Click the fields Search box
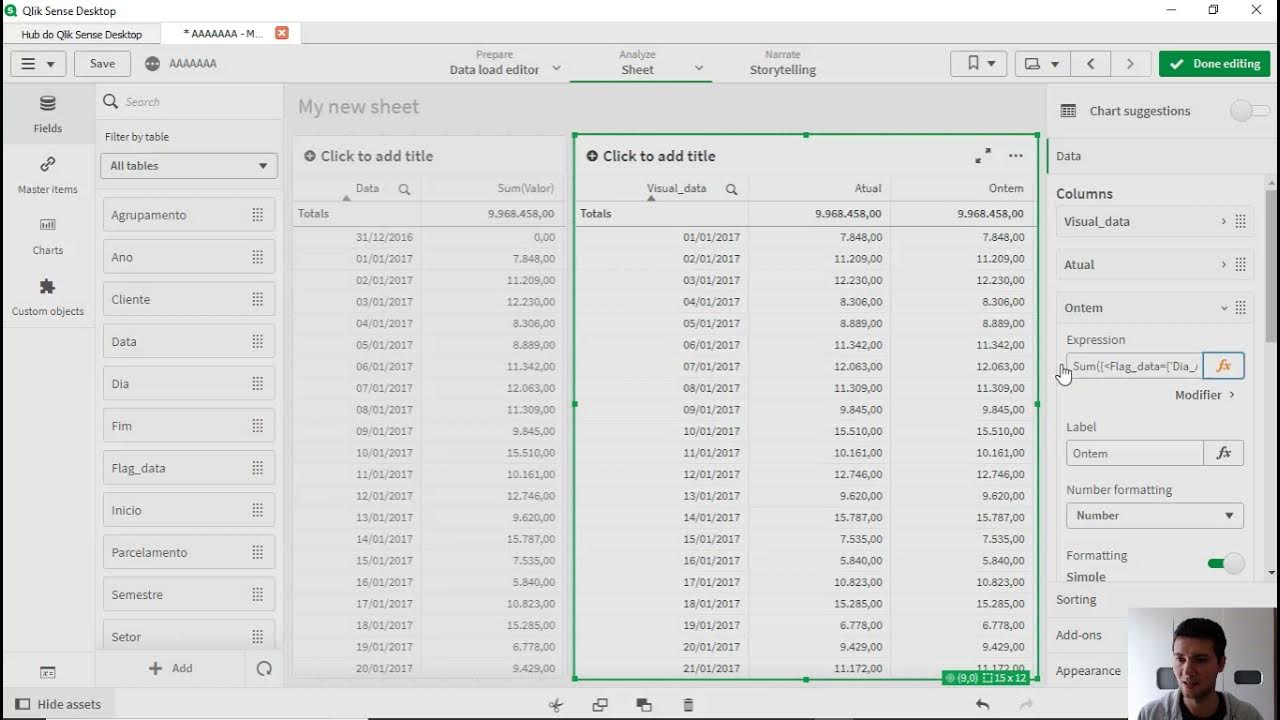This screenshot has width=1280, height=720. pyautogui.click(x=189, y=102)
